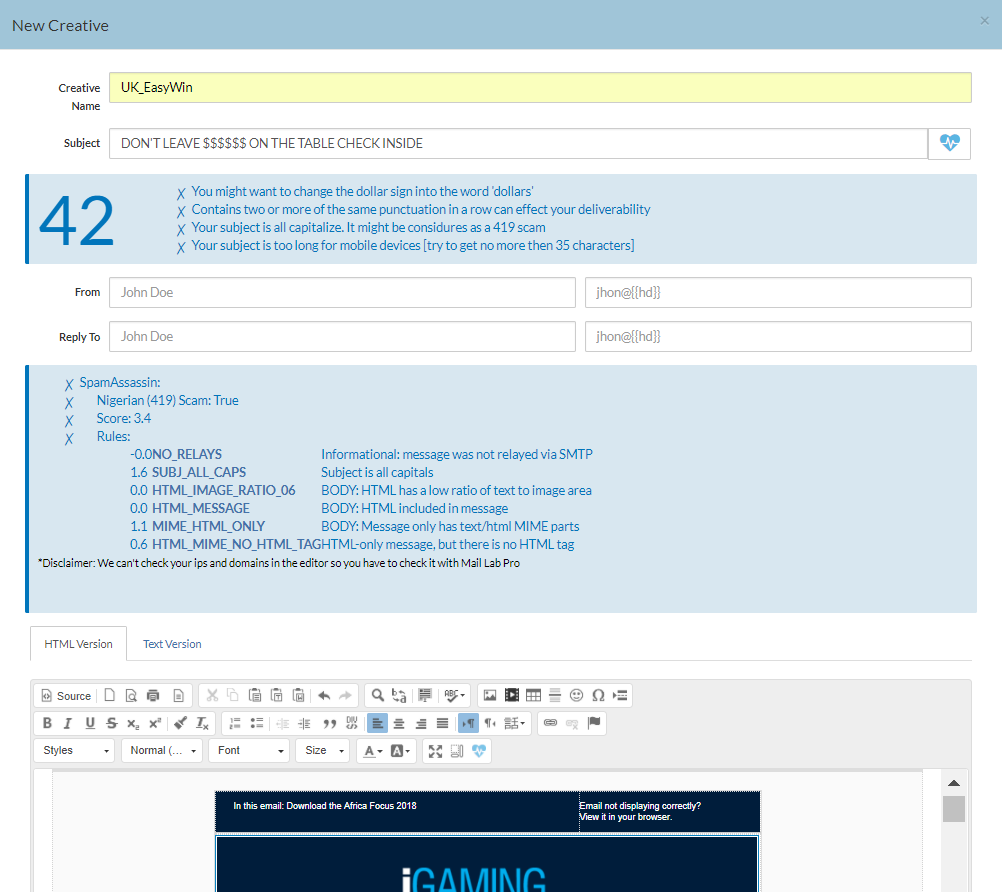Toggle Bold formatting

pyautogui.click(x=47, y=723)
